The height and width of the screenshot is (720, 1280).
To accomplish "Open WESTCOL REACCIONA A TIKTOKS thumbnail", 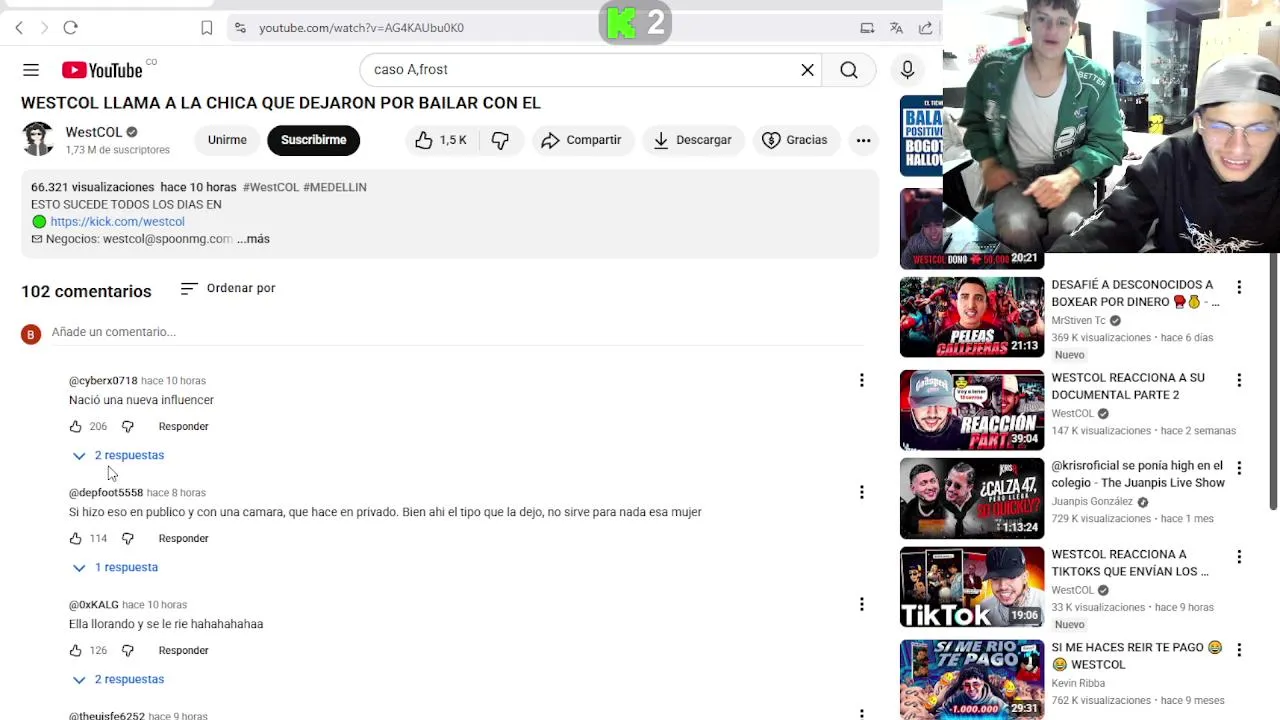I will click(972, 587).
